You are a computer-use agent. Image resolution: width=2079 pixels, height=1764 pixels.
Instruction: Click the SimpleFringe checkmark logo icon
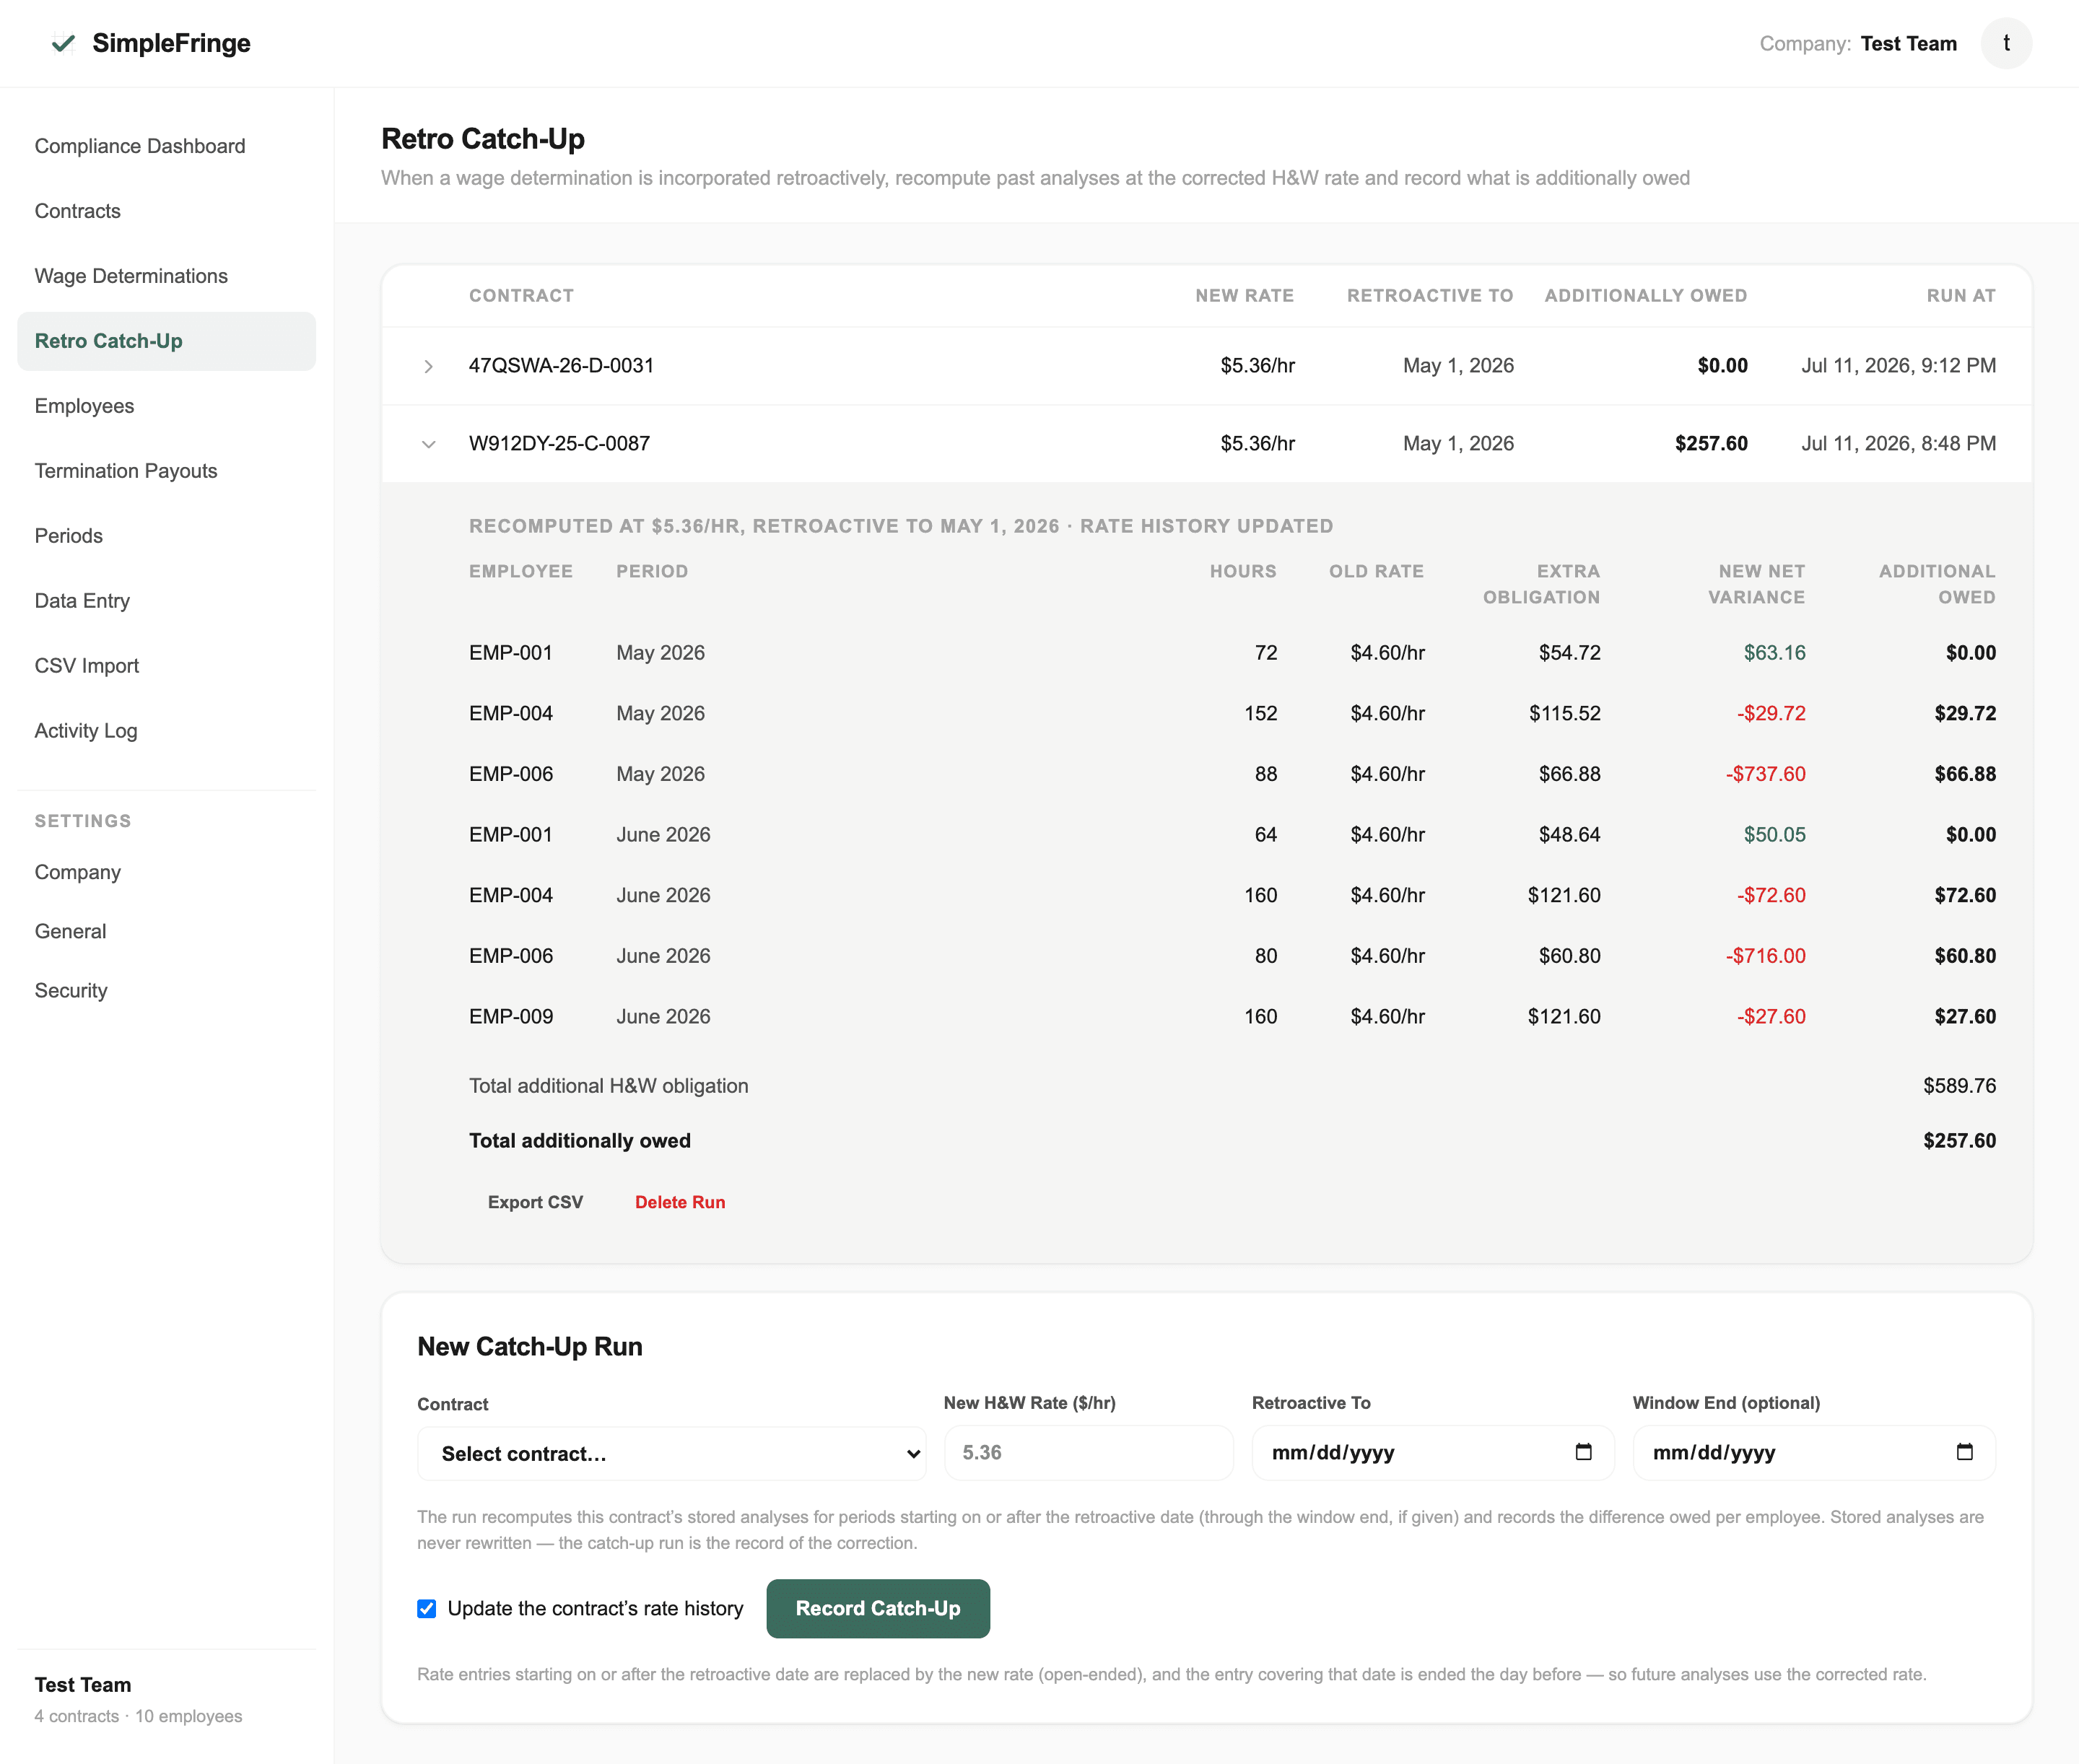63,43
